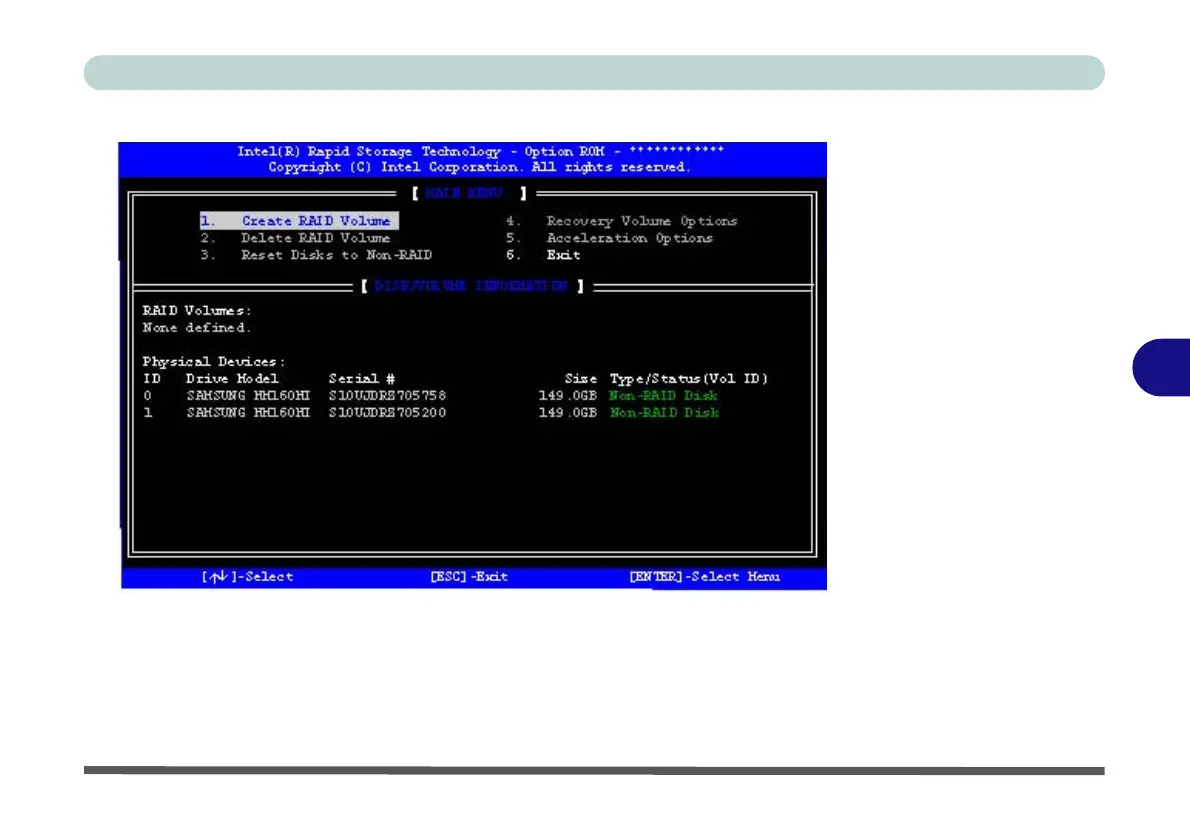Image resolution: width=1190 pixels, height=838 pixels.
Task: Click the 'Serial #' column header
Action: [361, 378]
